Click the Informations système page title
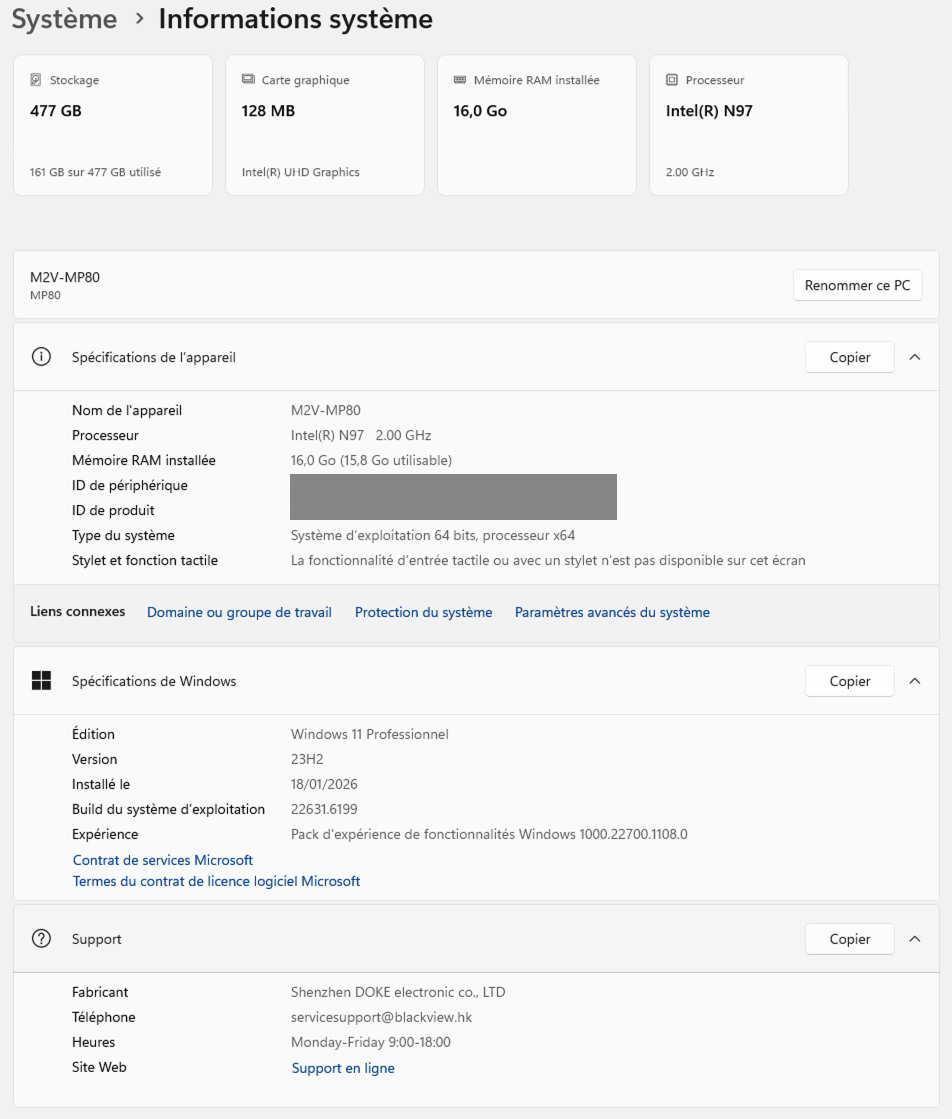Image resolution: width=952 pixels, height=1119 pixels. click(295, 19)
